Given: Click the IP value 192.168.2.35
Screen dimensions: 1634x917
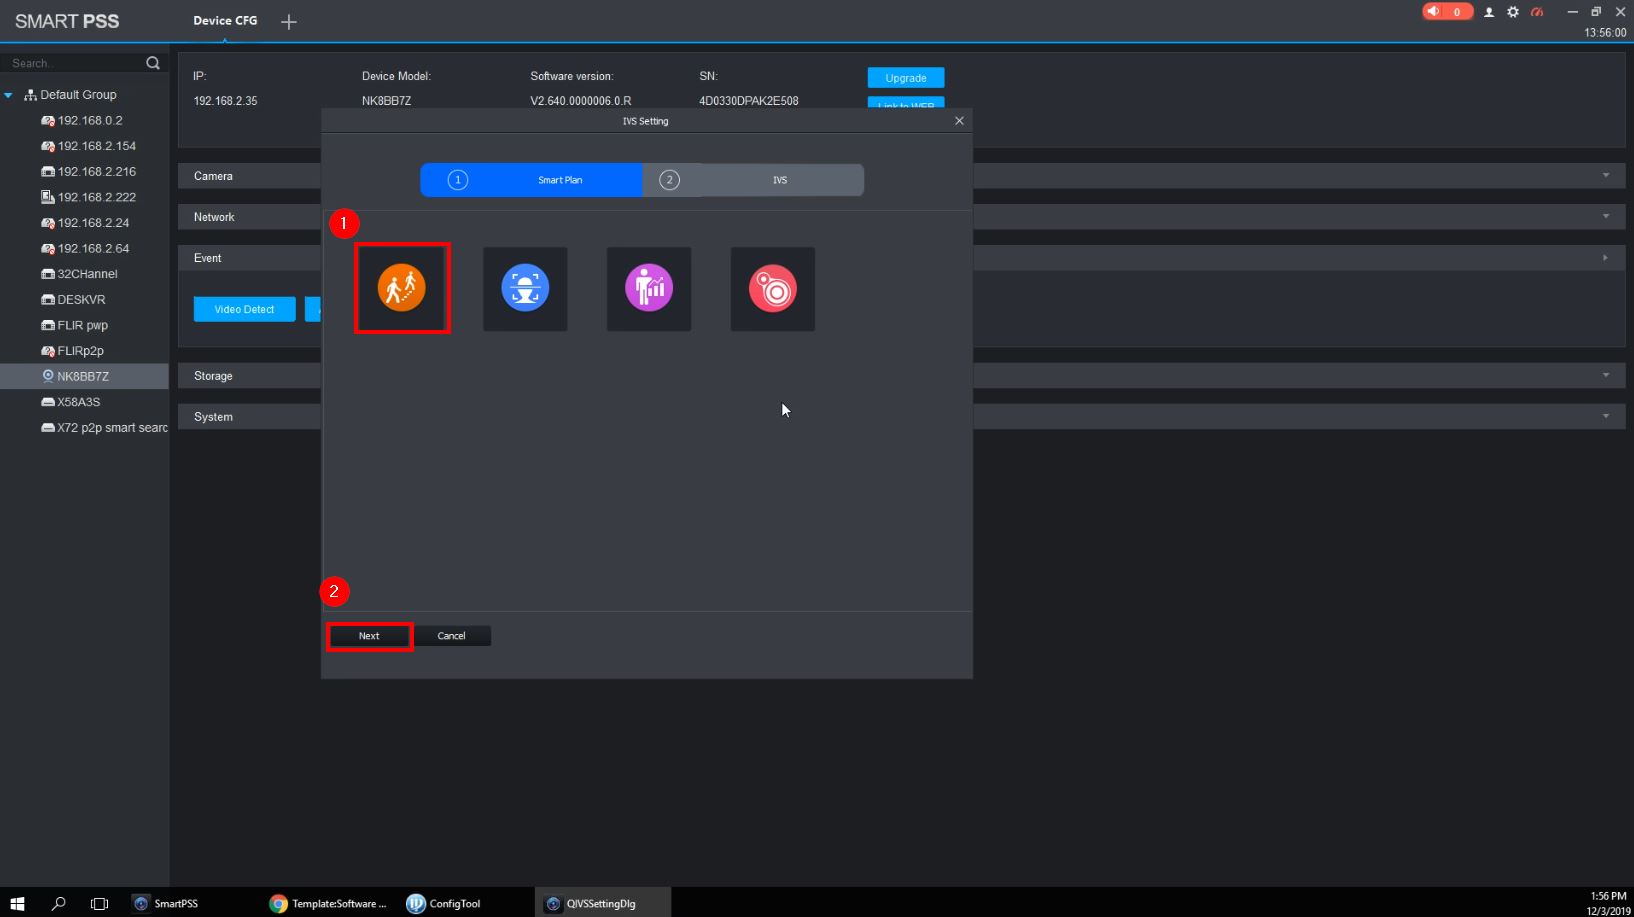Looking at the screenshot, I should coord(225,101).
